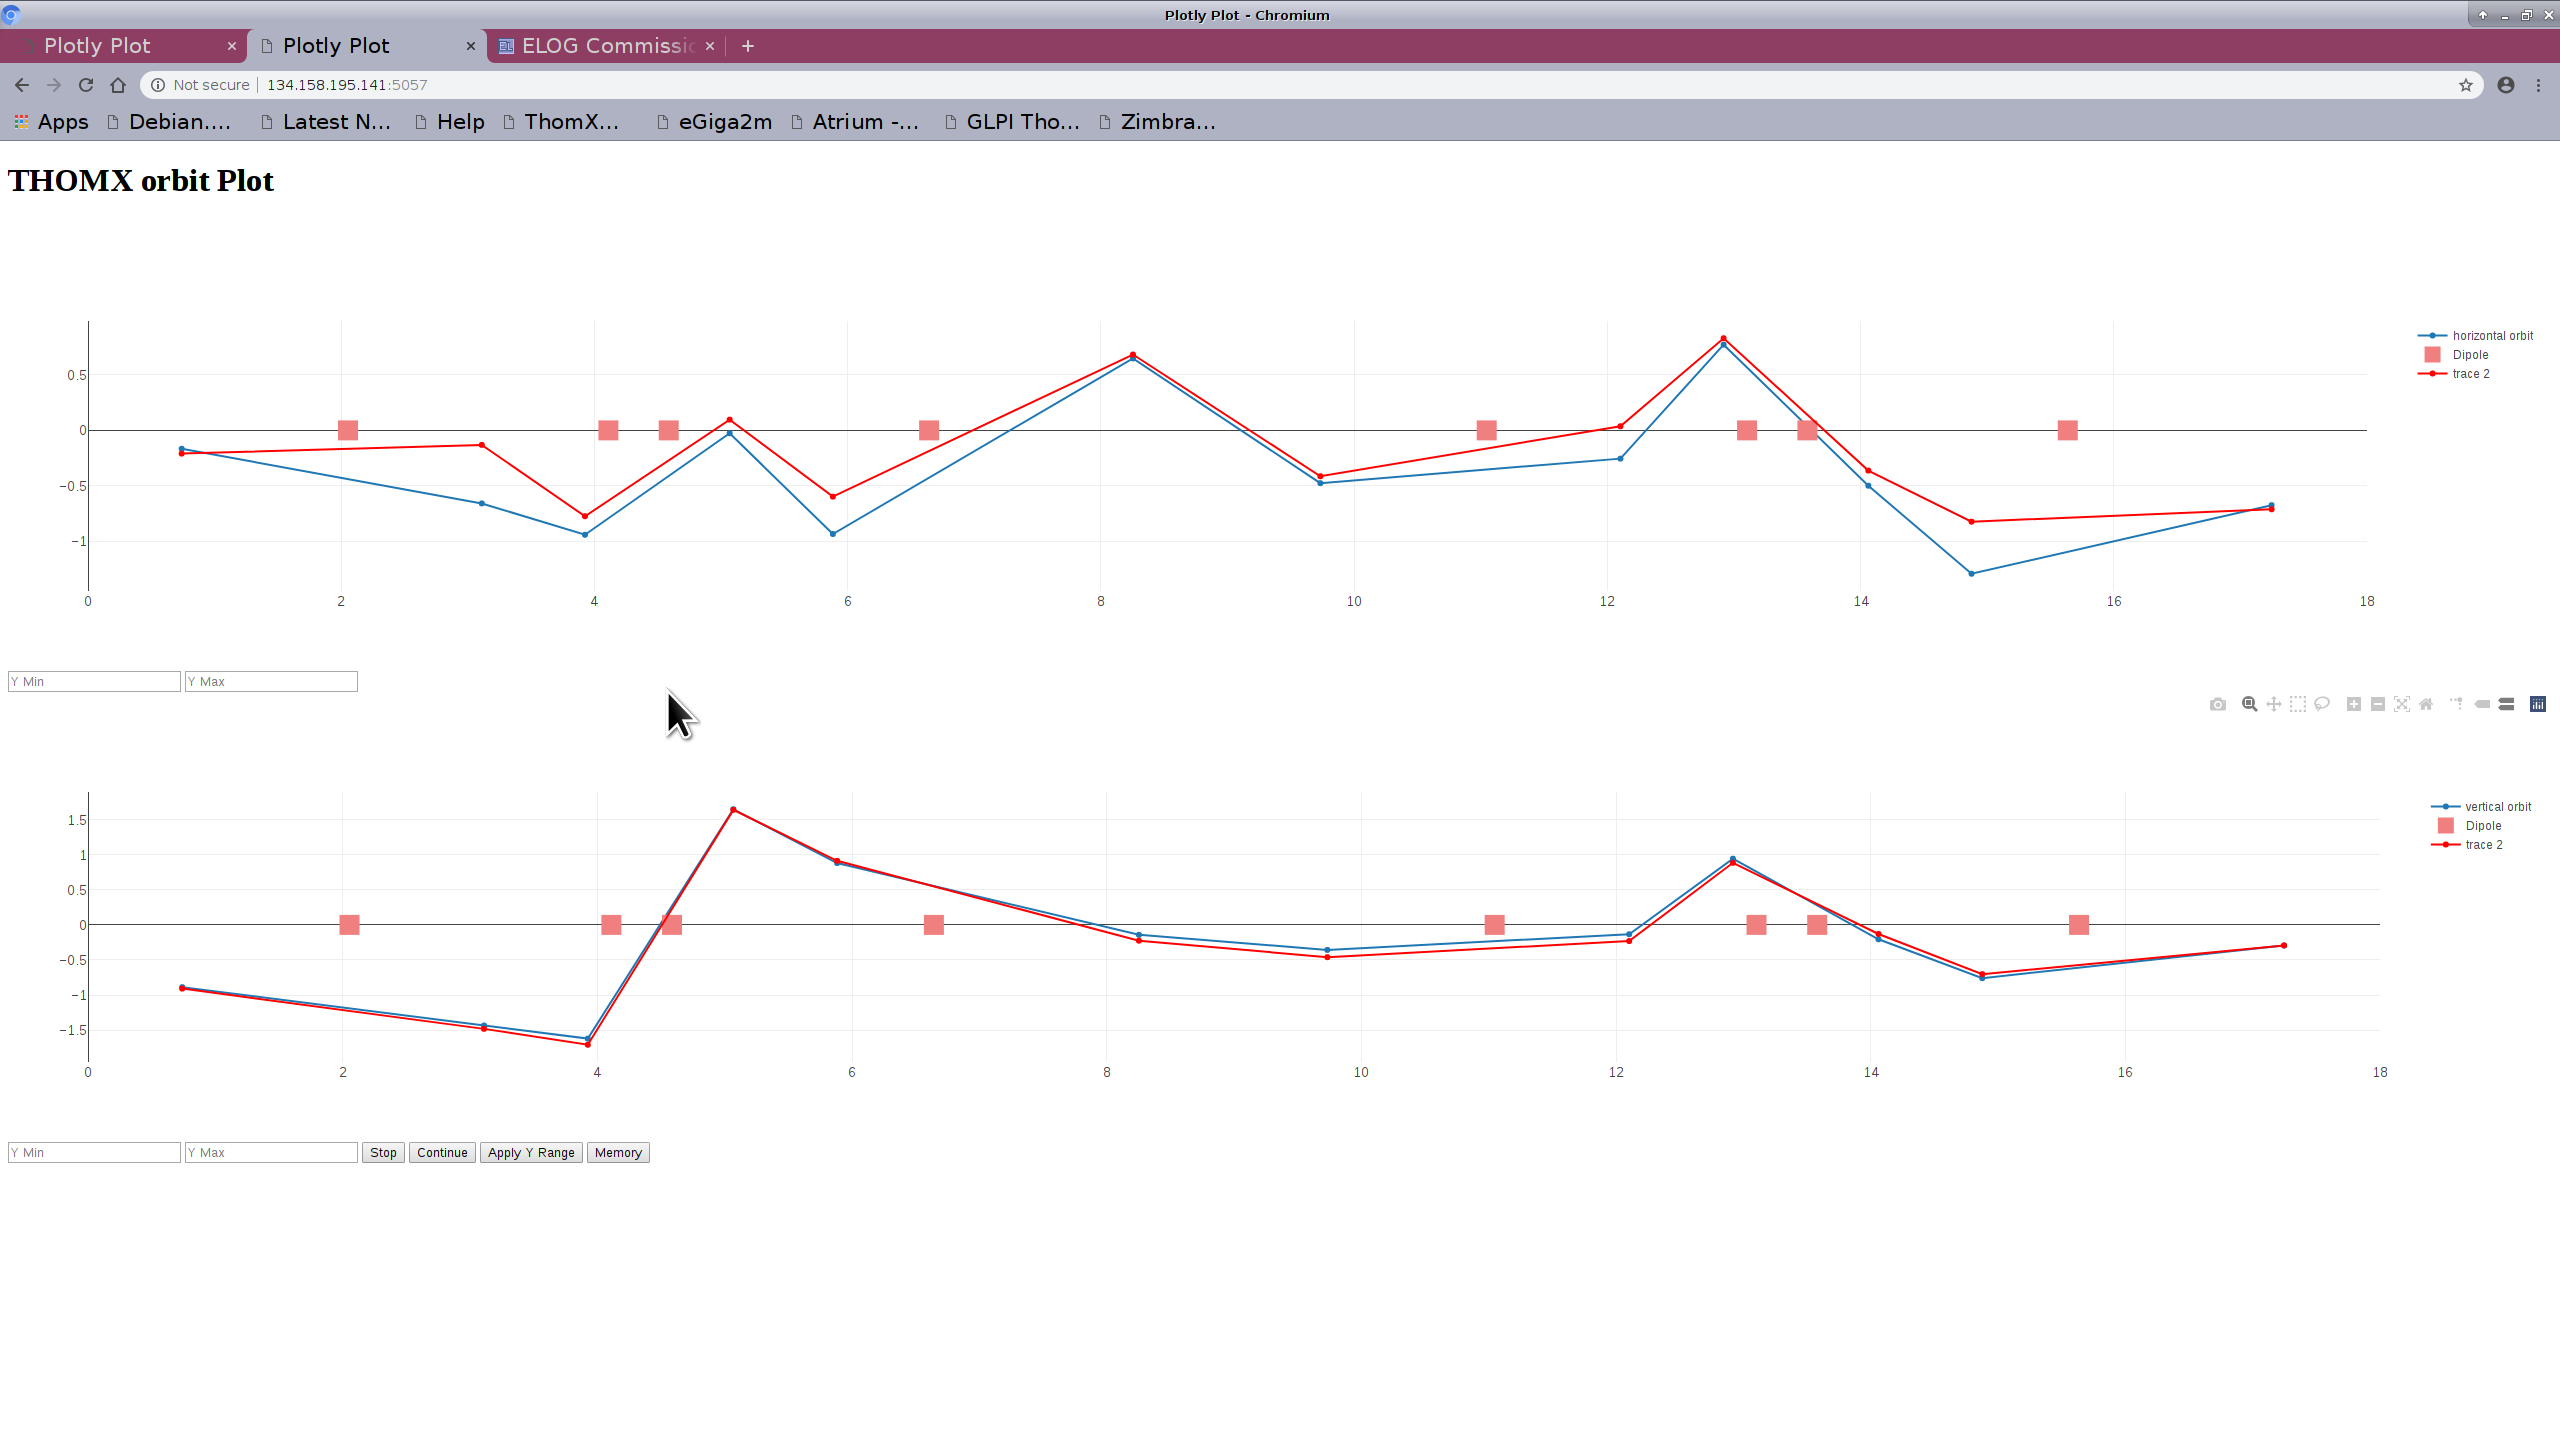Image resolution: width=2560 pixels, height=1440 pixels.
Task: Enable compare data on hover icon
Action: [x=2506, y=704]
